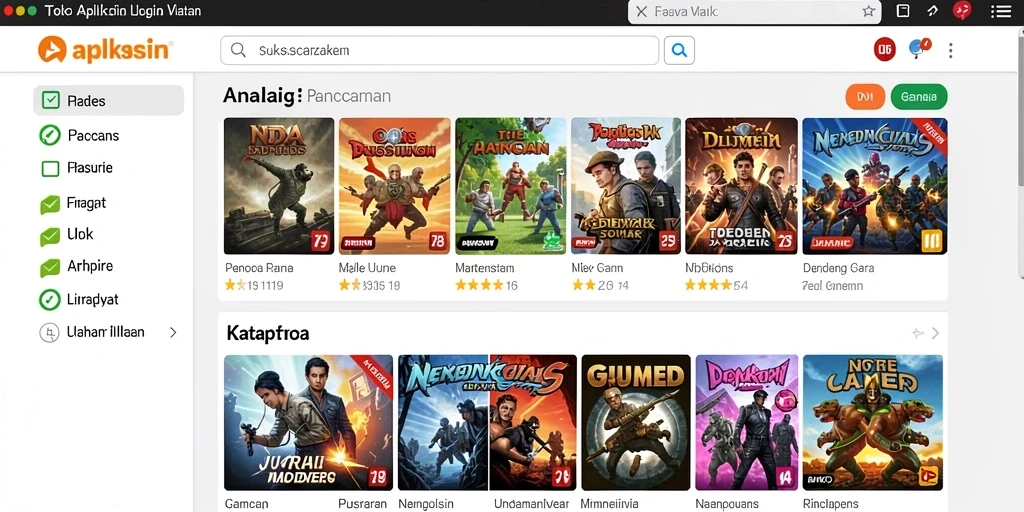The width and height of the screenshot is (1024, 512).
Task: Click the Gamcan title under Katapfroa
Action: tap(246, 504)
